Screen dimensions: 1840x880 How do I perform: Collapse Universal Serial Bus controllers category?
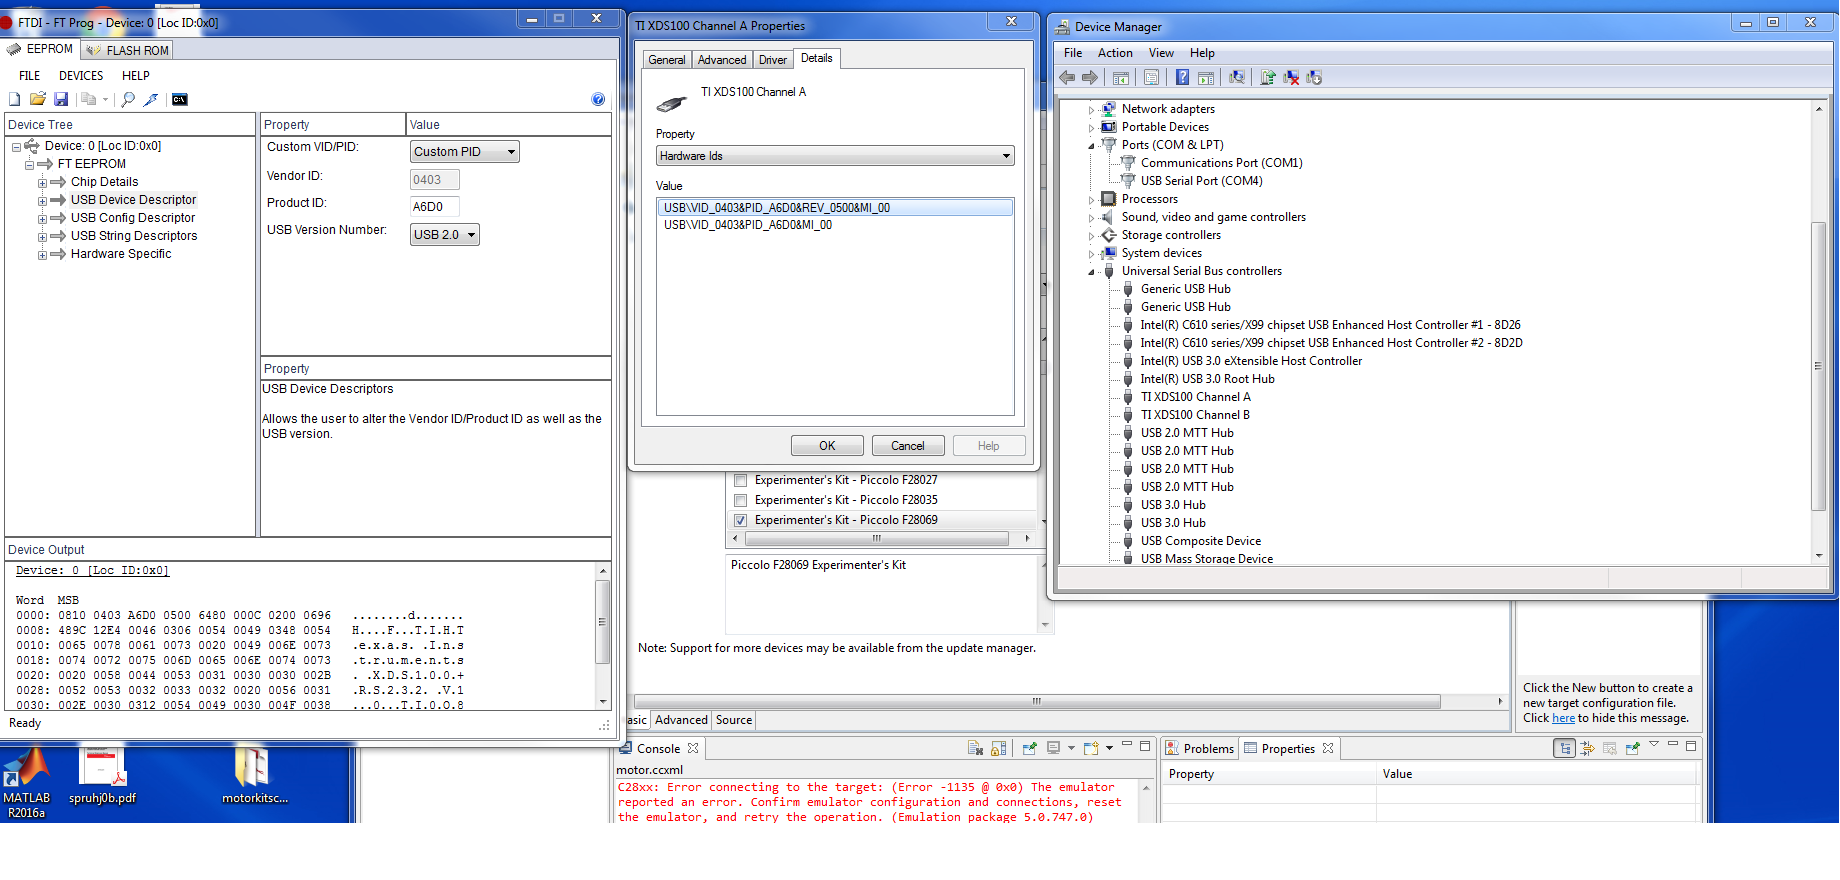coord(1091,272)
